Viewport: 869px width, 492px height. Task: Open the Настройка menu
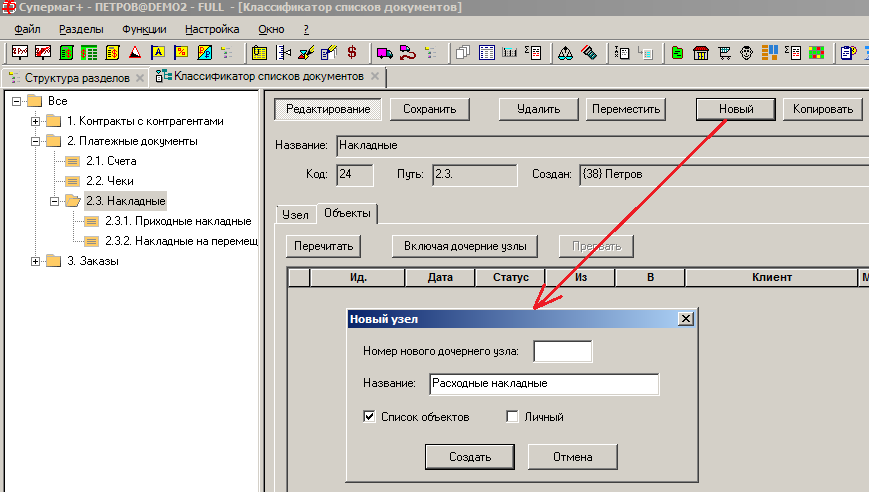[x=212, y=29]
